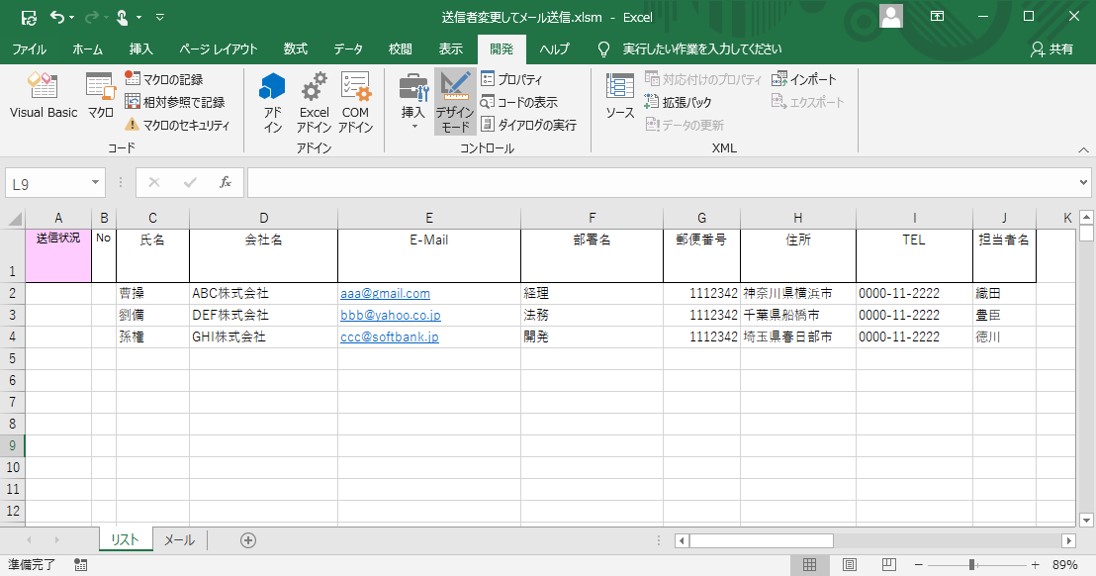Open macro security settings (マクロのセキュリティ)
1096x576 pixels.
click(177, 125)
